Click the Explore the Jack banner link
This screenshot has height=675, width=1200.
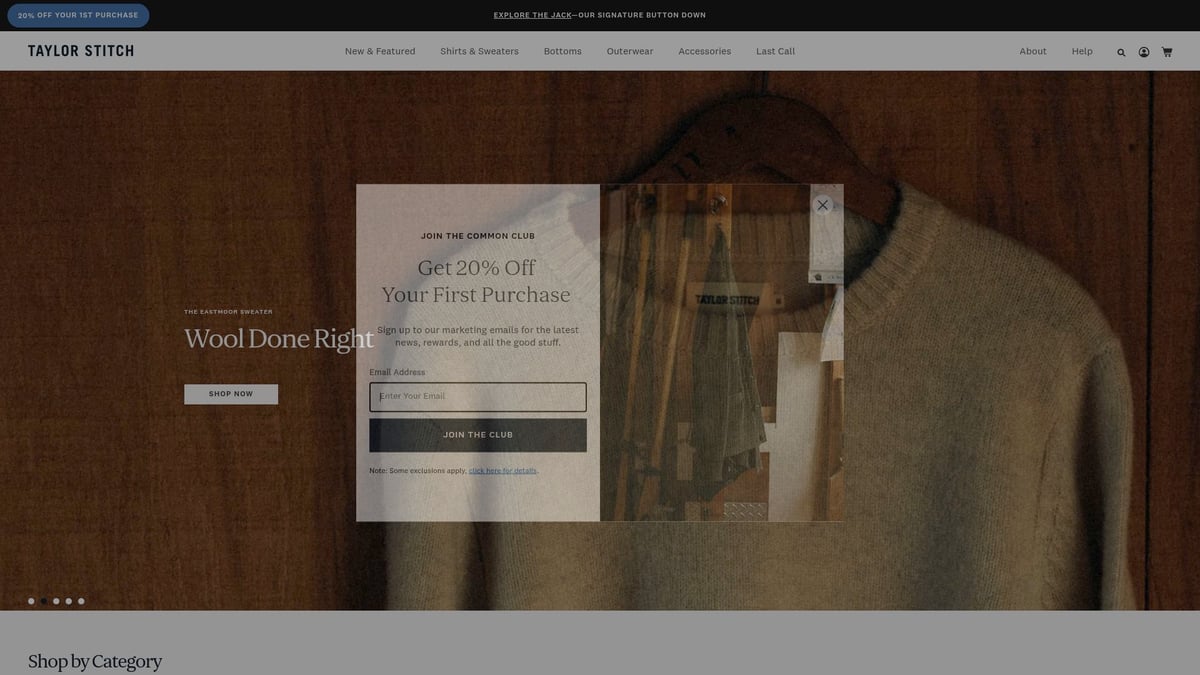(533, 15)
